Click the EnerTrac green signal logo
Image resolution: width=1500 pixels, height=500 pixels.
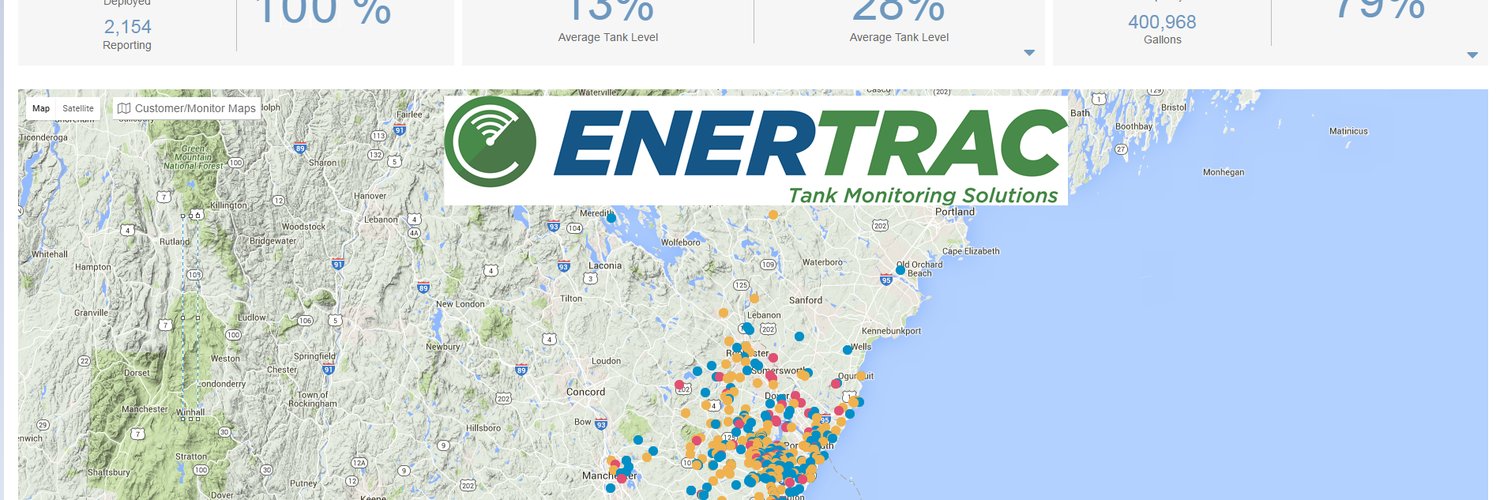click(490, 143)
